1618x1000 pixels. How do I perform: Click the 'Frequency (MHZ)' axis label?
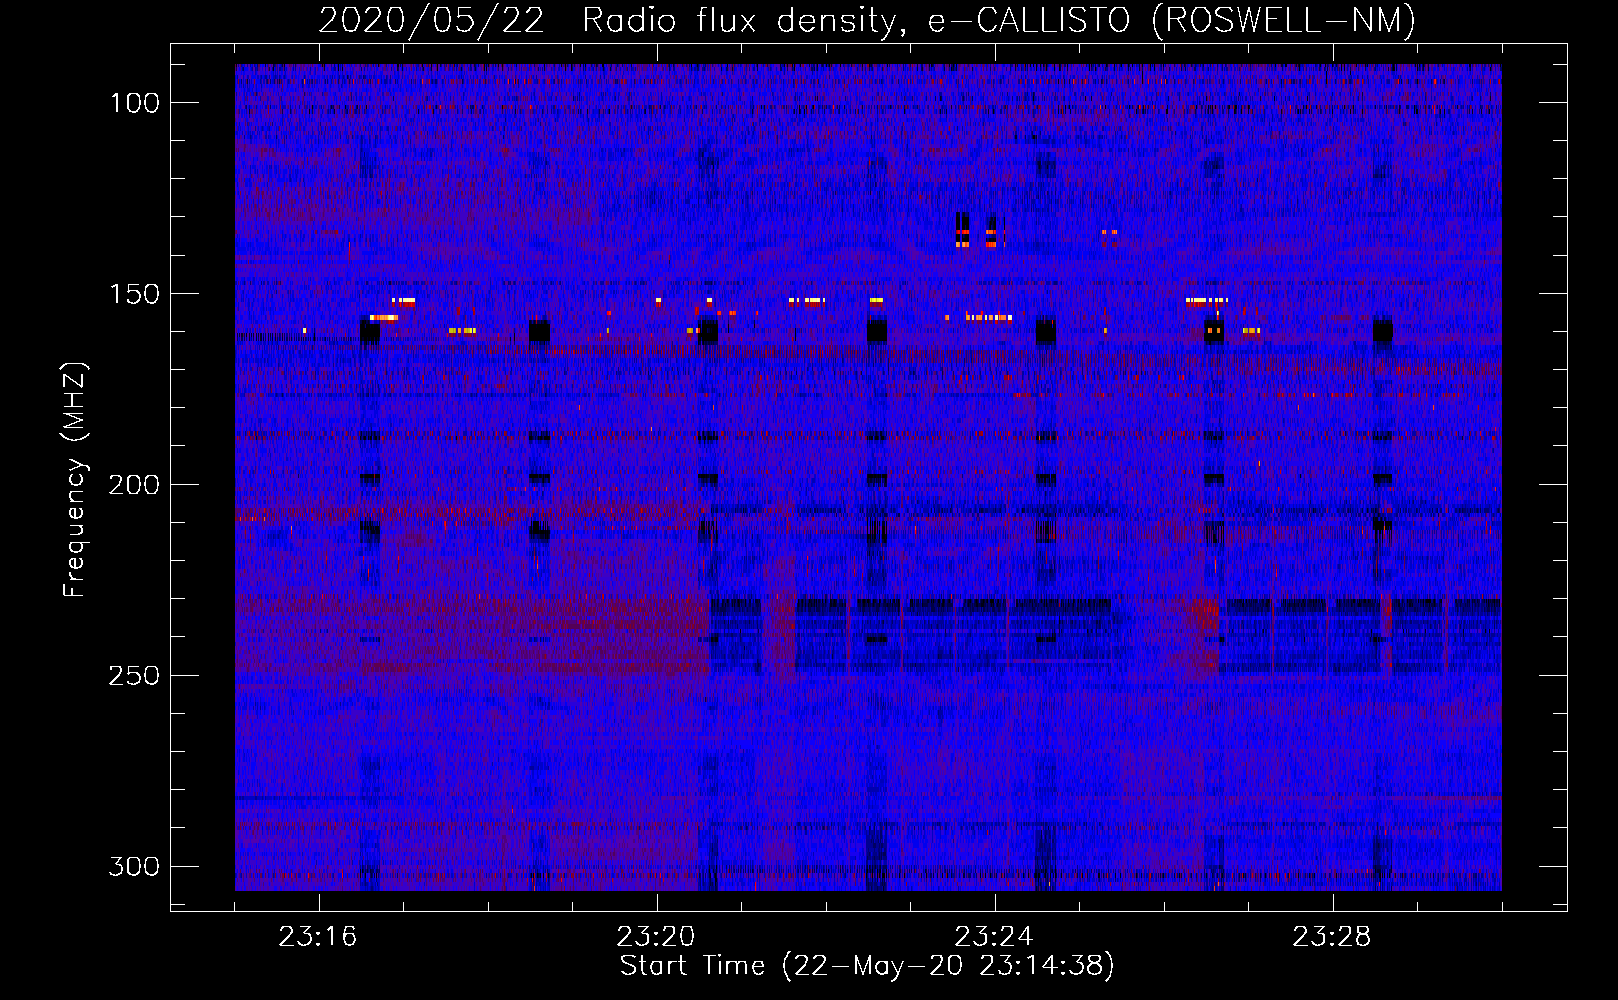pos(75,480)
